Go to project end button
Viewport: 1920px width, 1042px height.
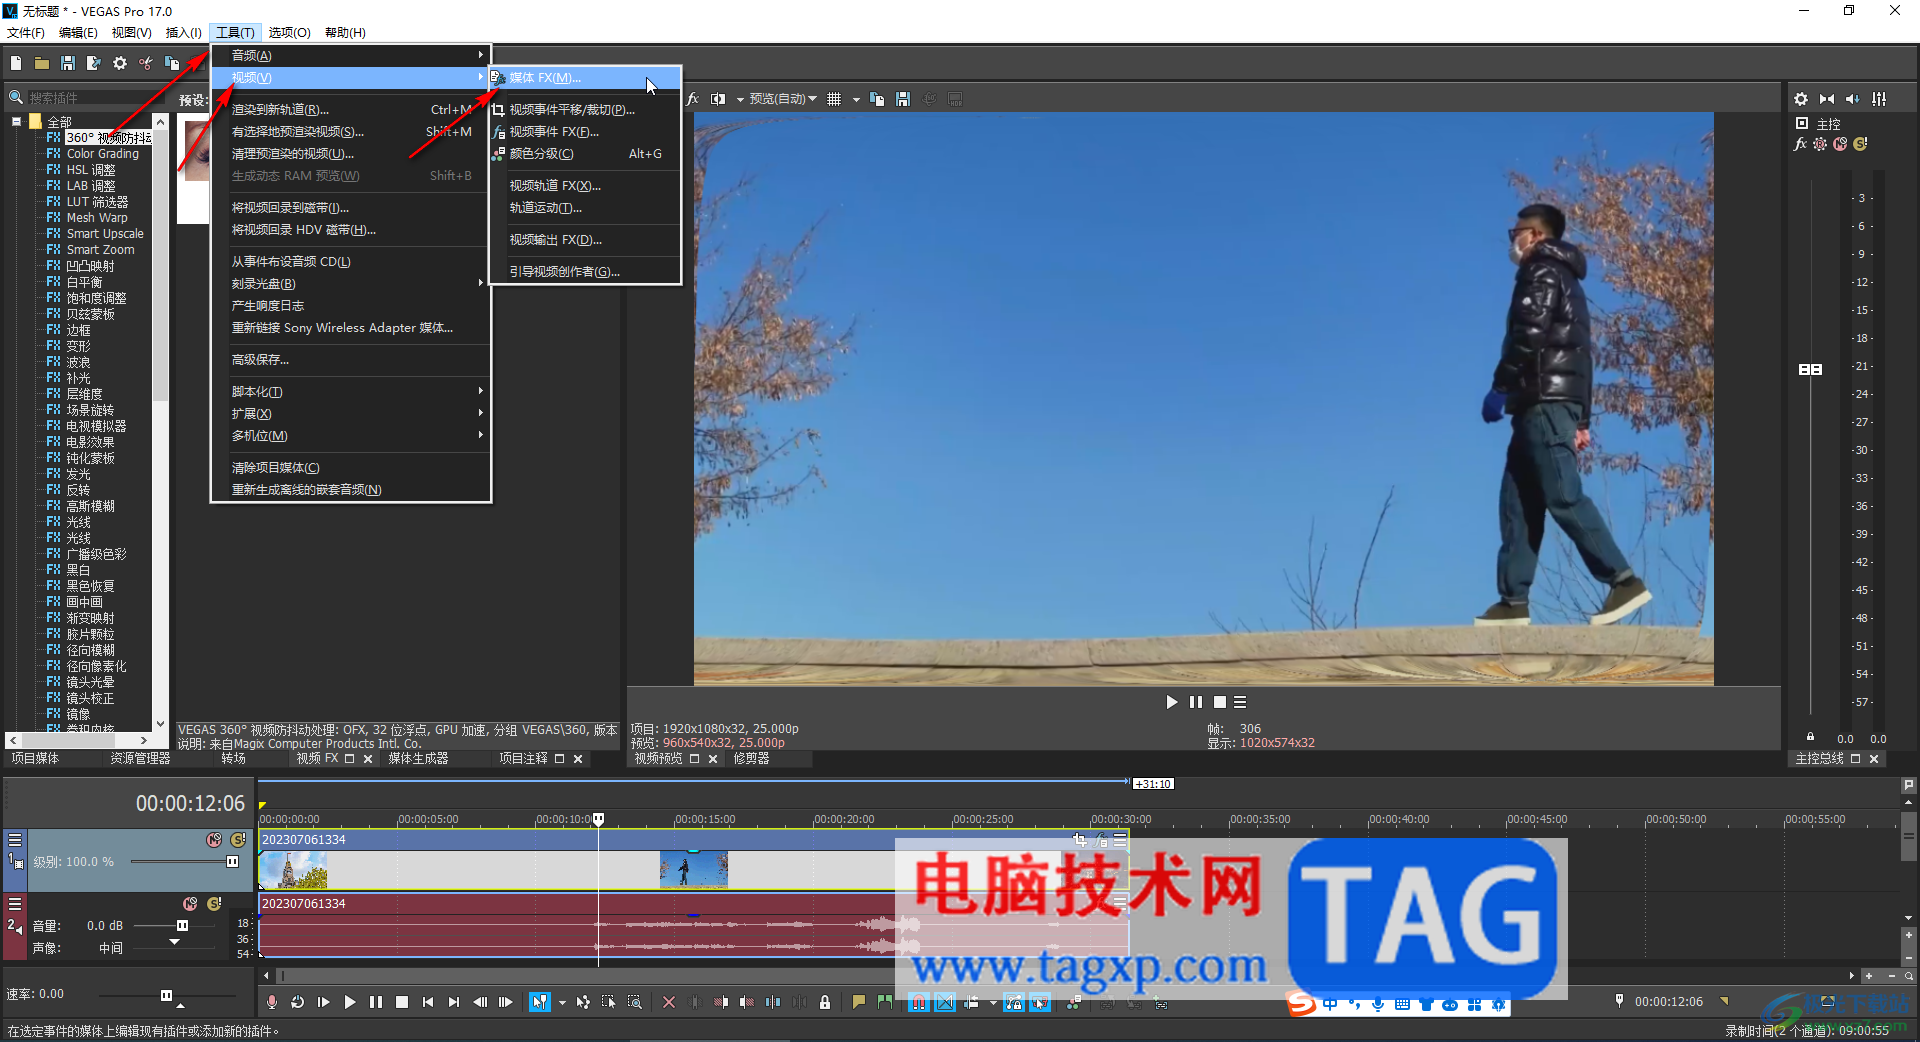454,1002
